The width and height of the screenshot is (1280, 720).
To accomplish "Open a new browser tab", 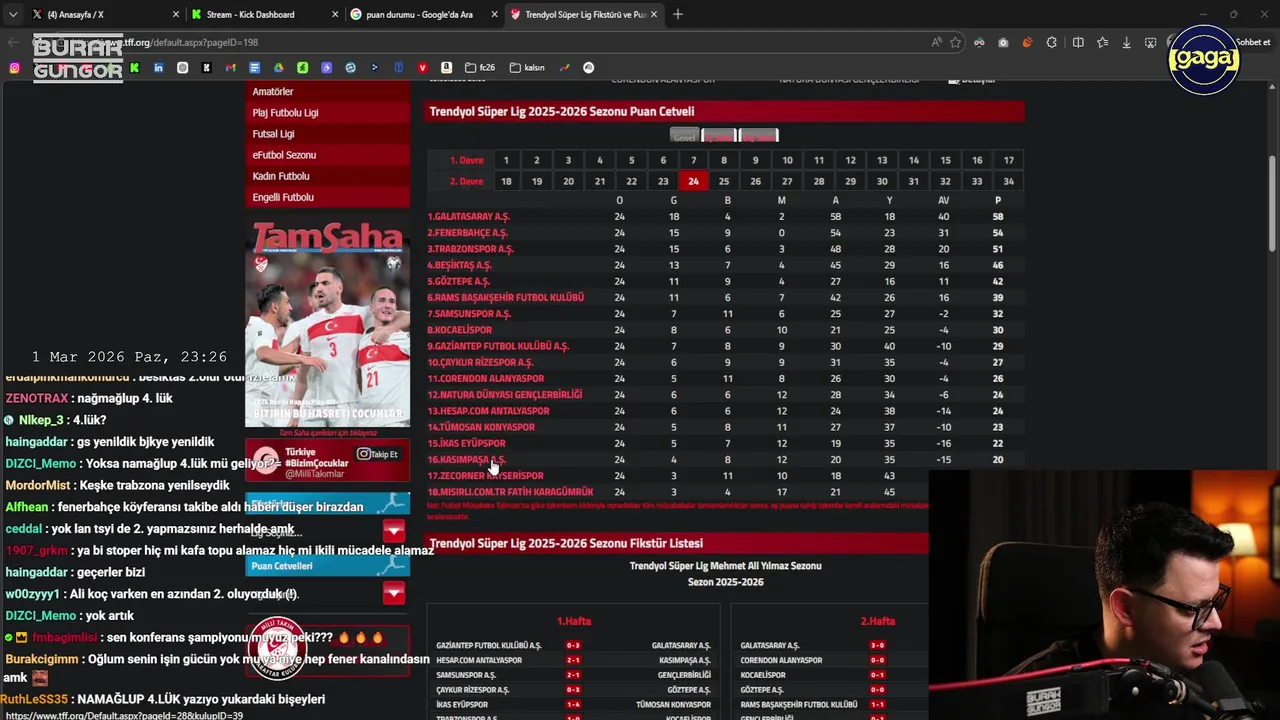I will (678, 14).
